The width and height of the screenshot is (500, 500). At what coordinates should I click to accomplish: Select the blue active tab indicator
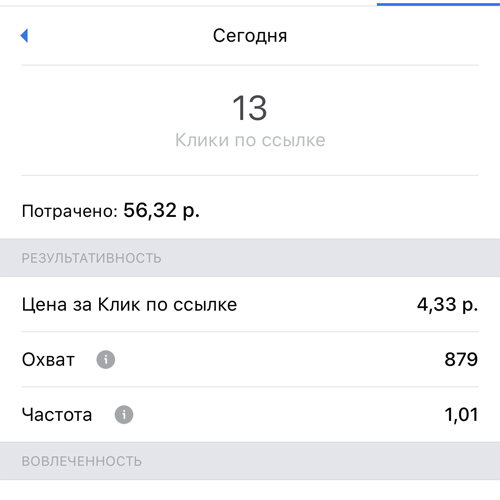438,4
